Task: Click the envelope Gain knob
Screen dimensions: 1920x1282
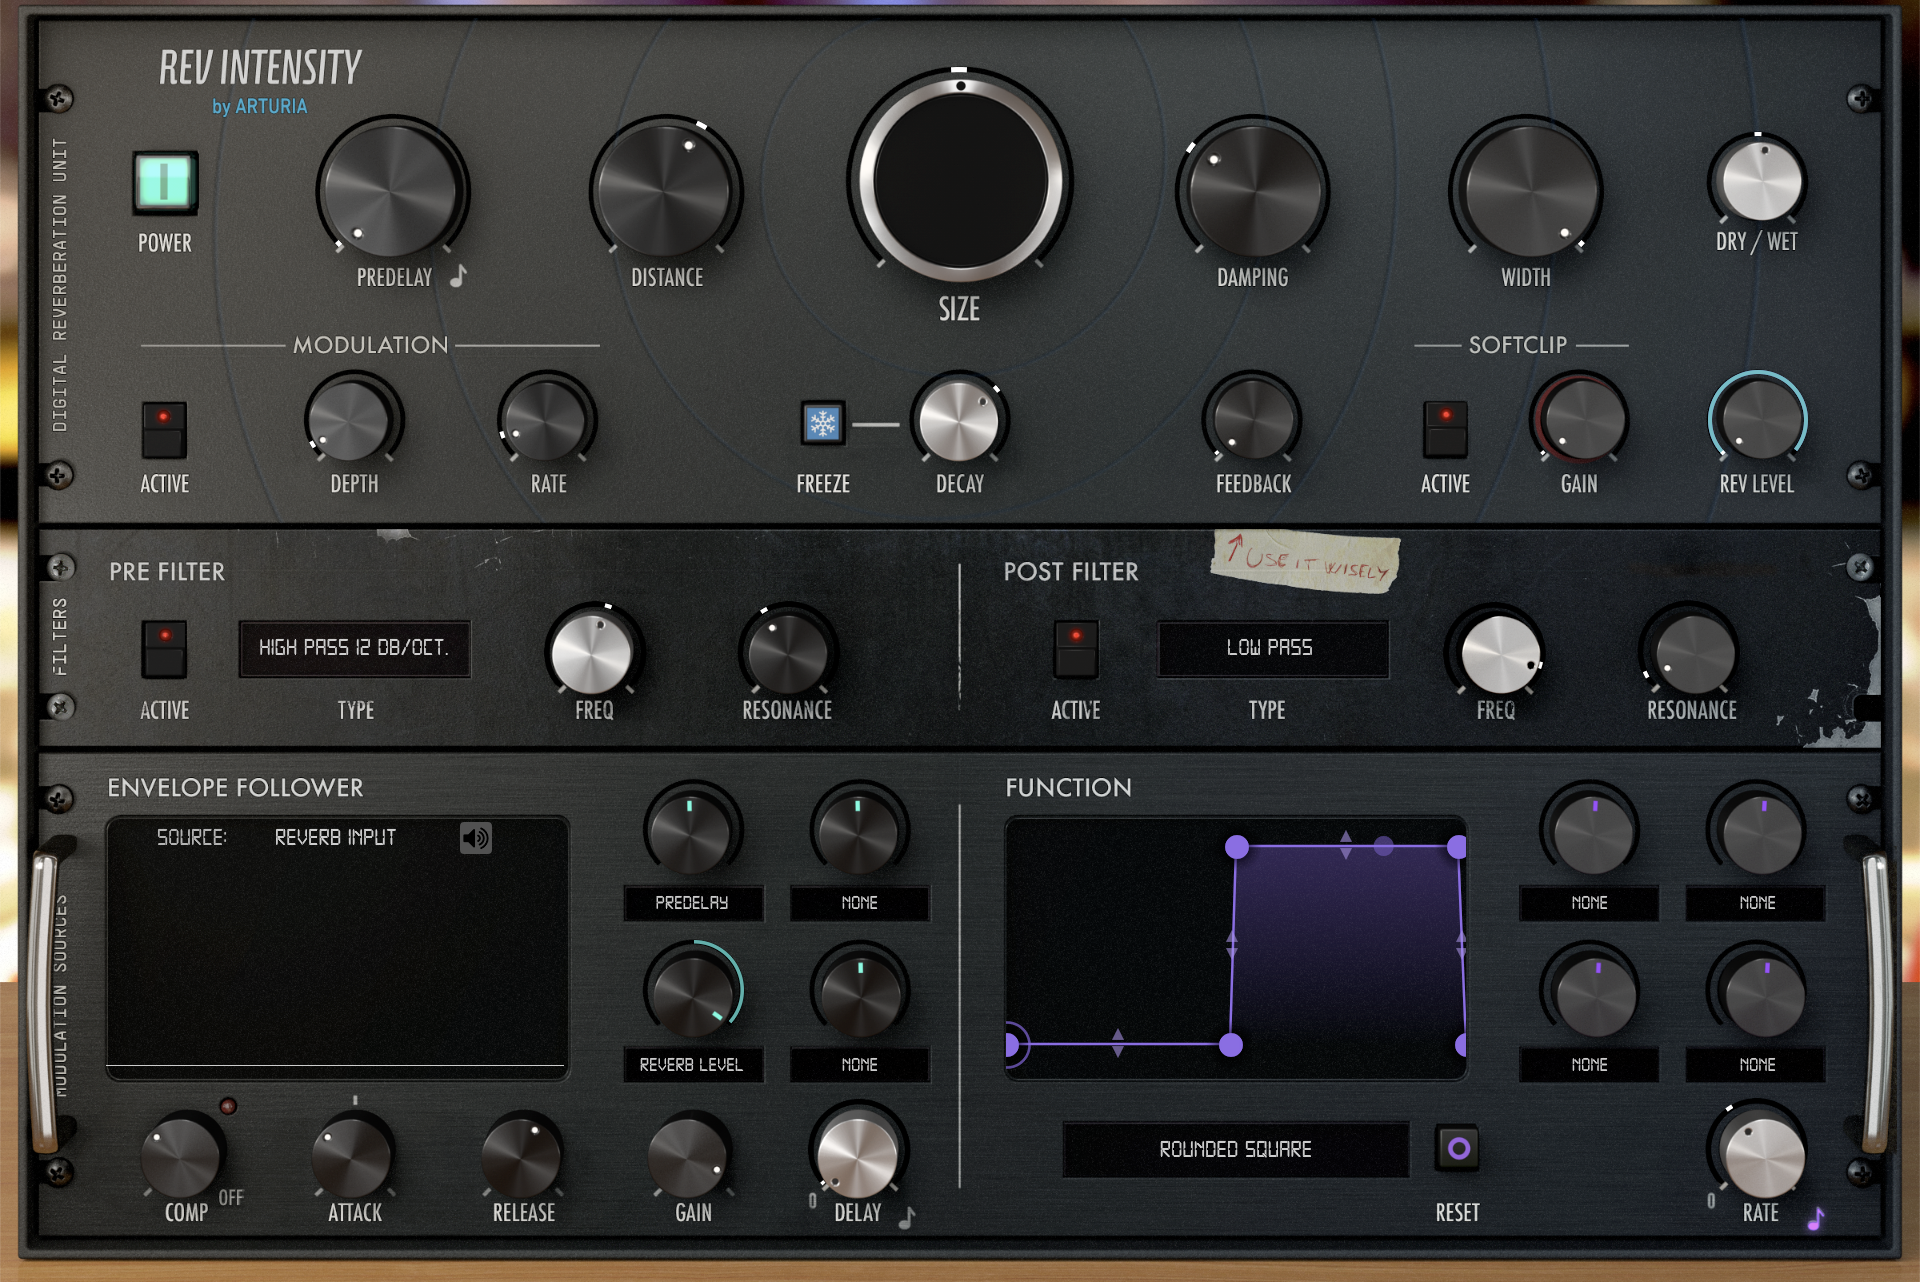Action: pos(690,1156)
